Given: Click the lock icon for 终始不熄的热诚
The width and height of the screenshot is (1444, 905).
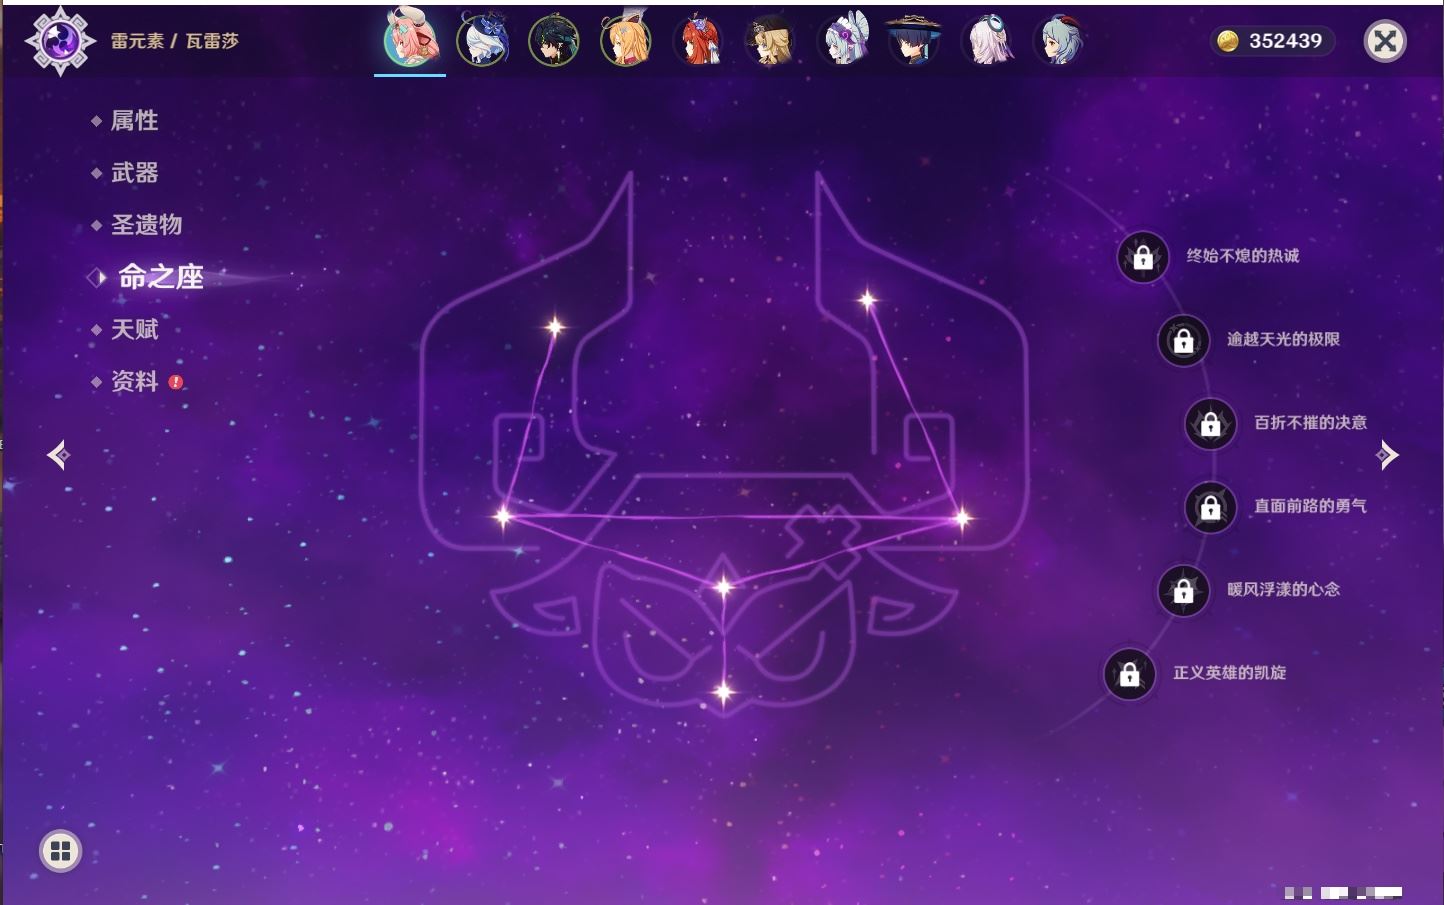Looking at the screenshot, I should point(1143,258).
